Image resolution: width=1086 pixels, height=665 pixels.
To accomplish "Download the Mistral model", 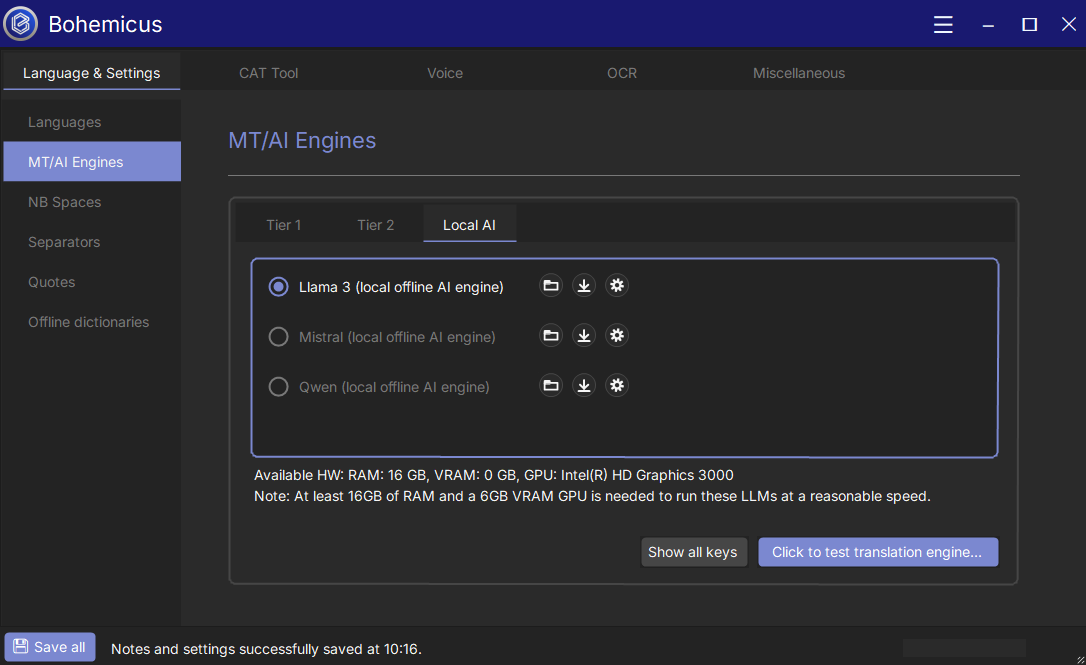I will tap(584, 335).
